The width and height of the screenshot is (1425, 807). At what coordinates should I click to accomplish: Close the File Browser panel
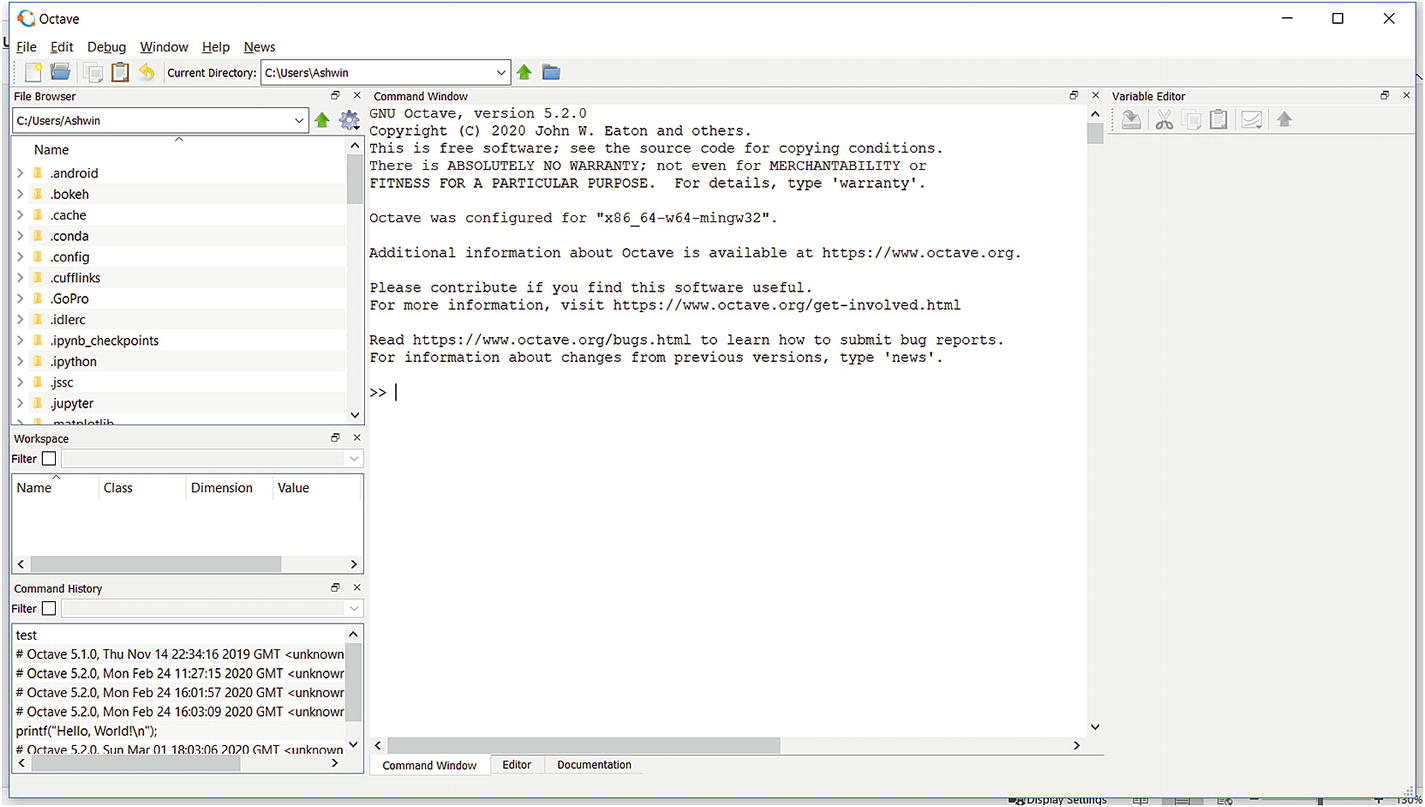pyautogui.click(x=357, y=96)
